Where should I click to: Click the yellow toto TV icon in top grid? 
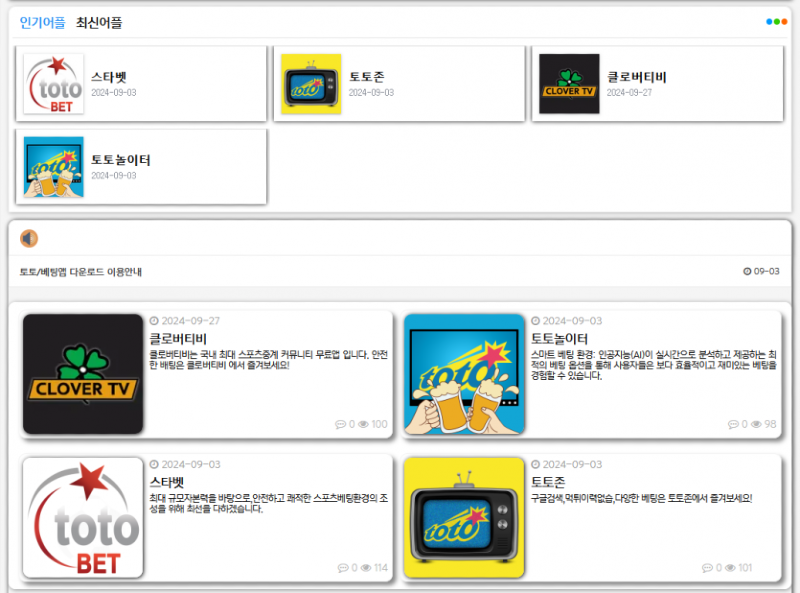click(x=311, y=84)
